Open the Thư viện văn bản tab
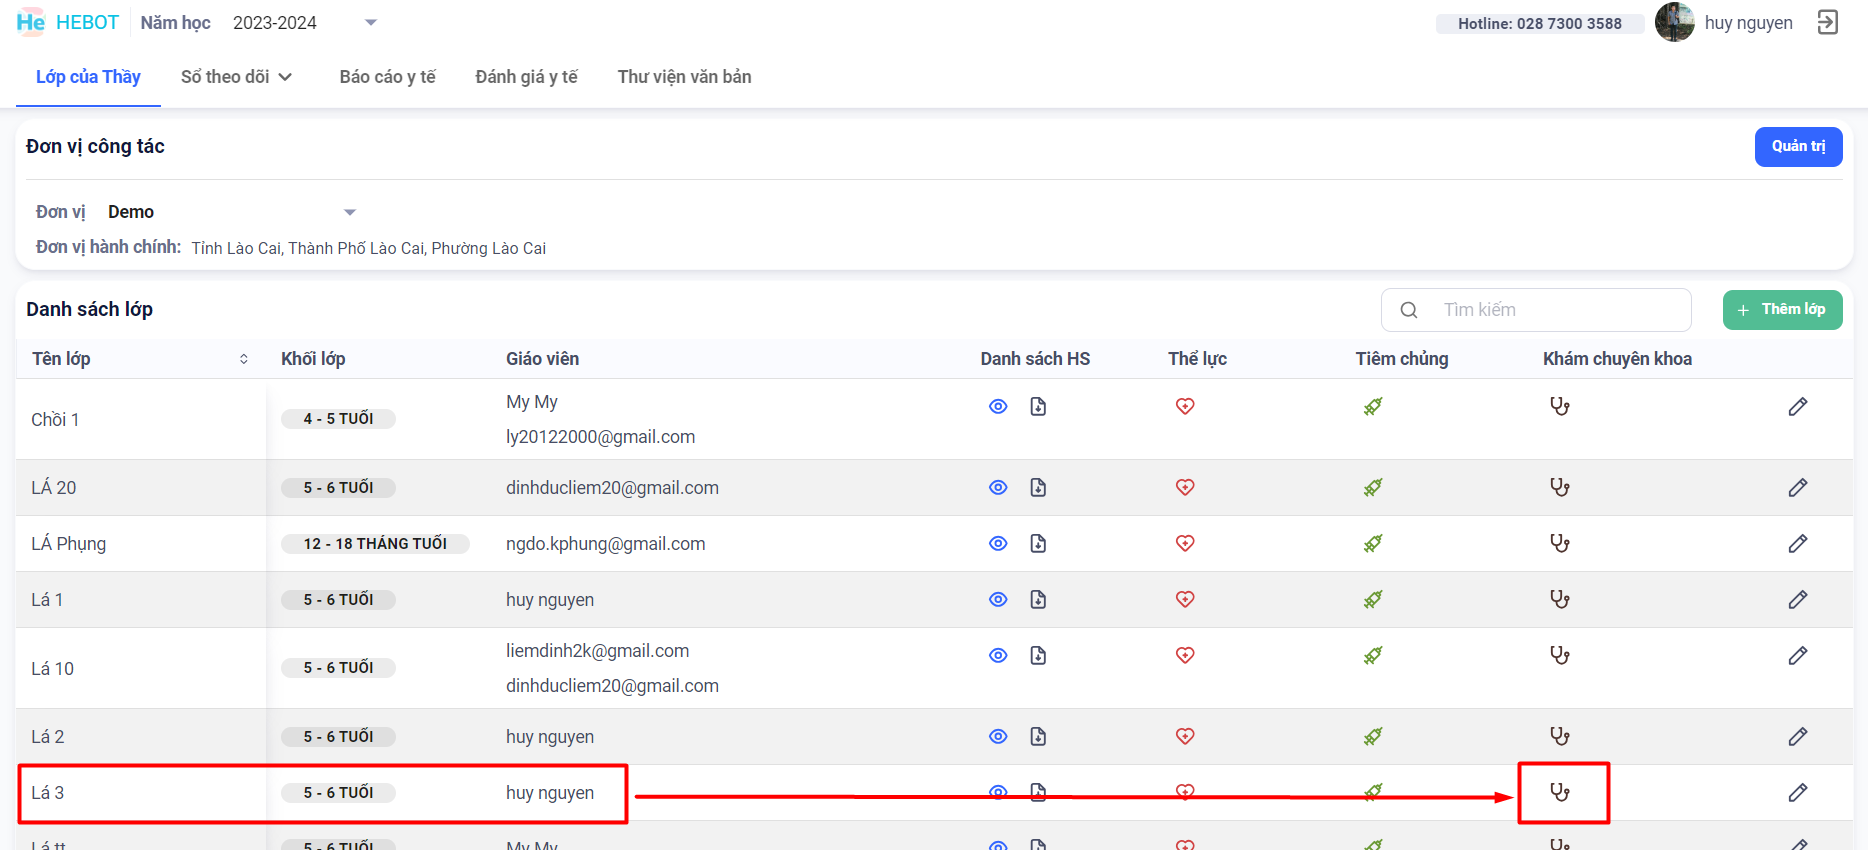Screen dimensions: 1868x858 click(684, 77)
